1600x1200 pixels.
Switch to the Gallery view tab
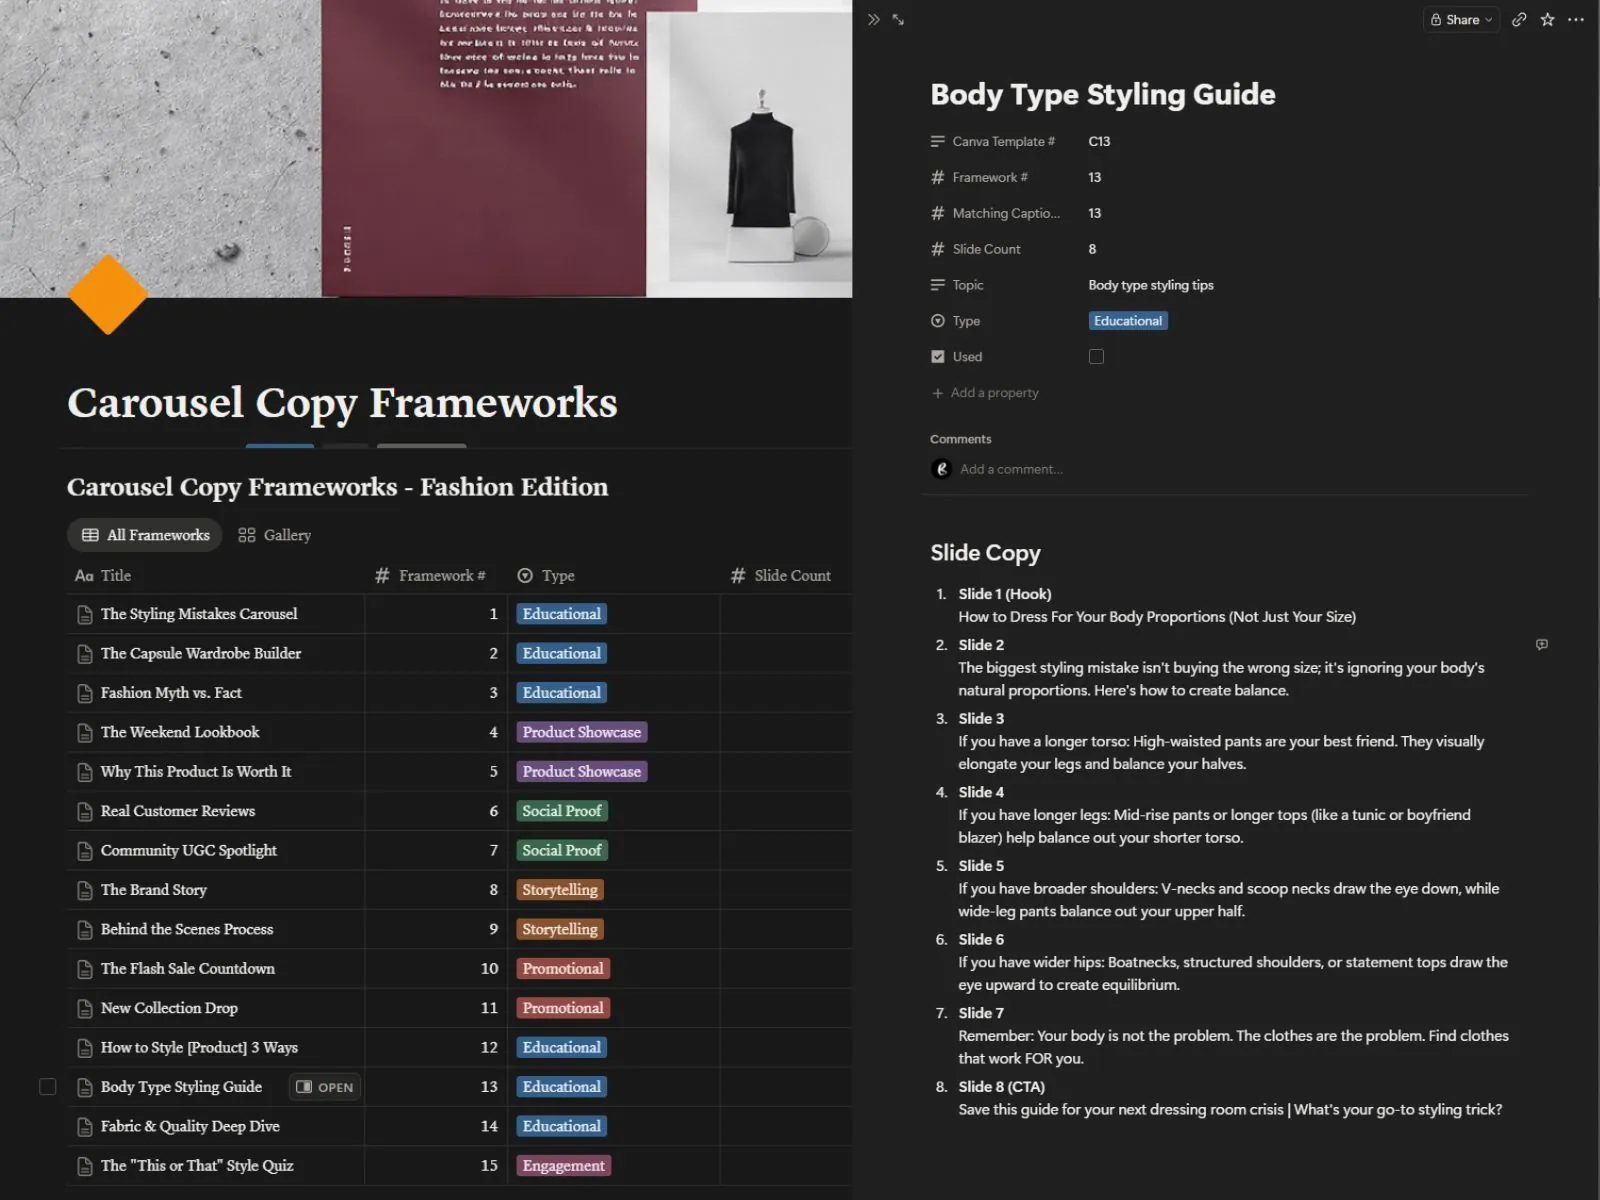[x=275, y=535]
